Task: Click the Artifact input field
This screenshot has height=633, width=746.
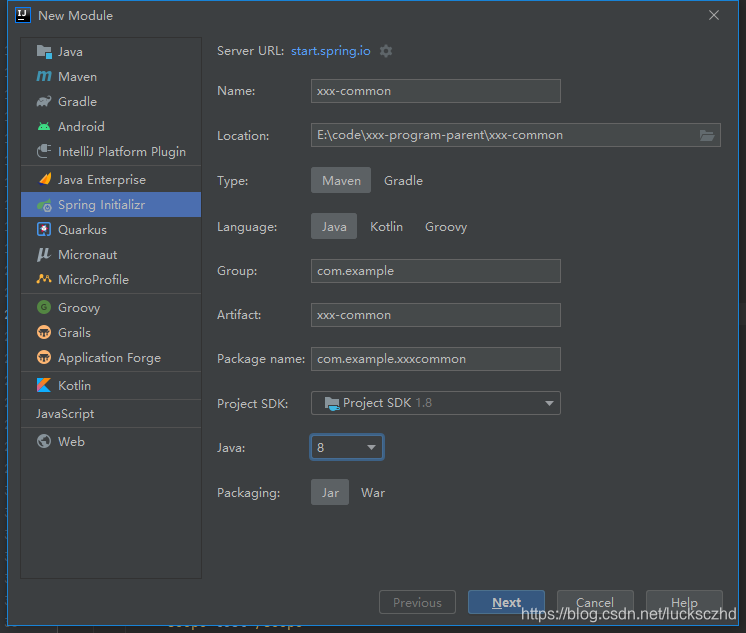Action: 436,315
